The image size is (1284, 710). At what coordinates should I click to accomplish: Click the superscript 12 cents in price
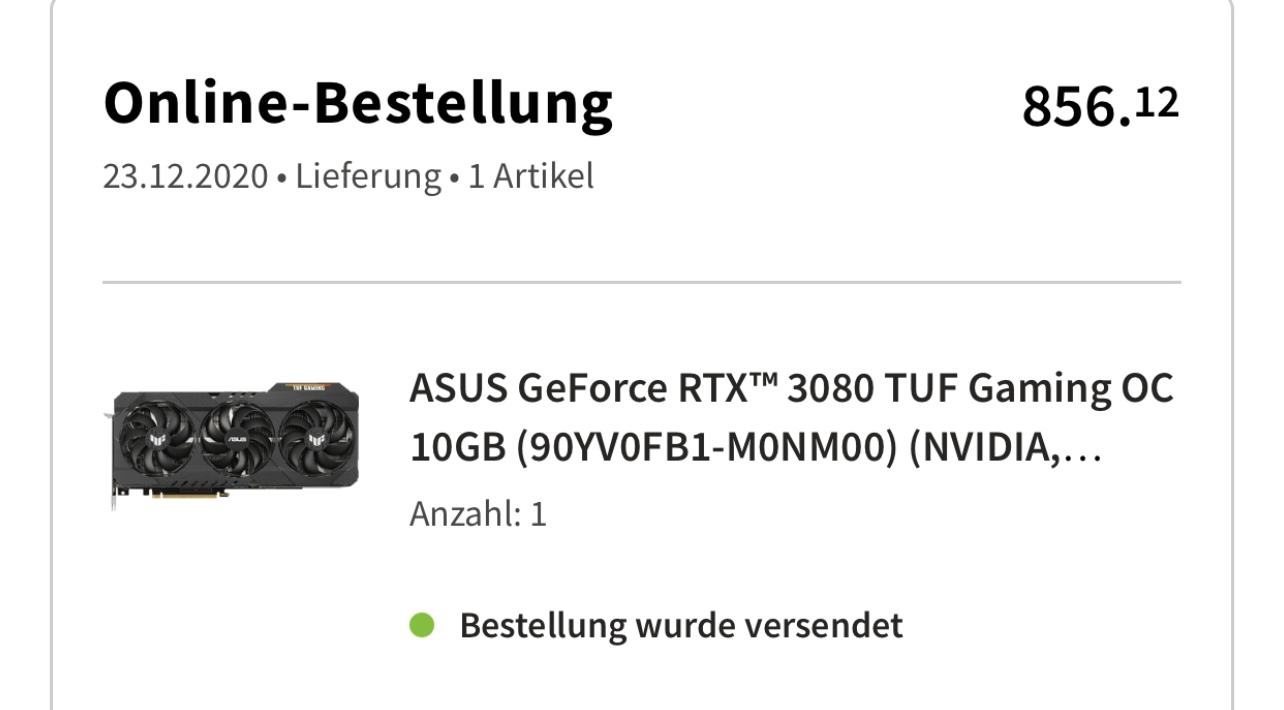tap(1157, 101)
